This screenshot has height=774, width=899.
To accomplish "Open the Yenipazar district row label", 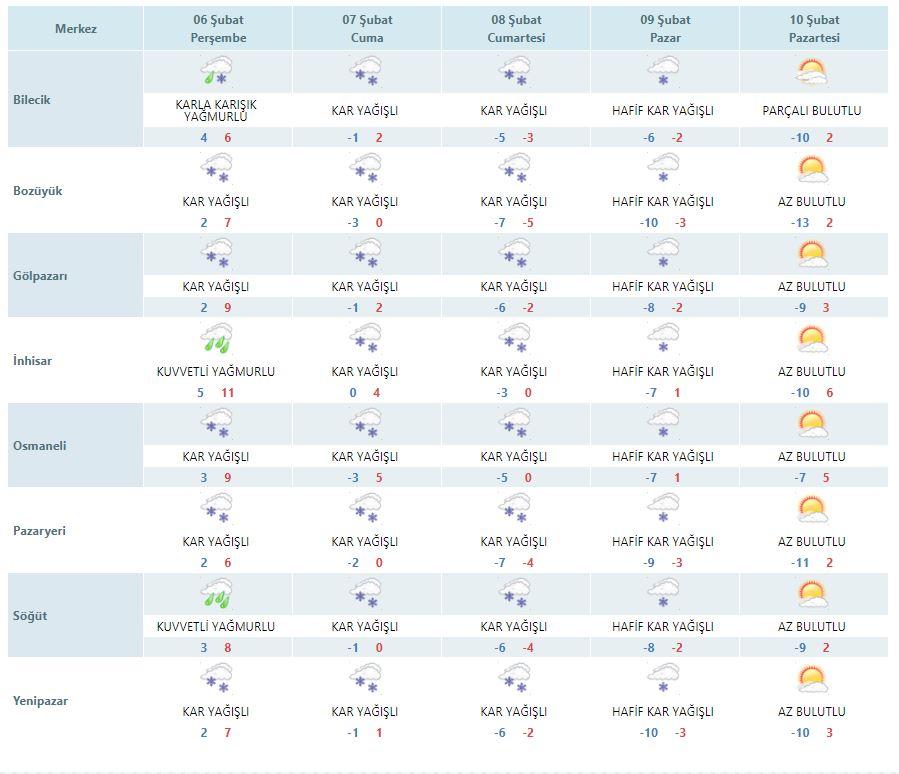I will click(x=41, y=701).
